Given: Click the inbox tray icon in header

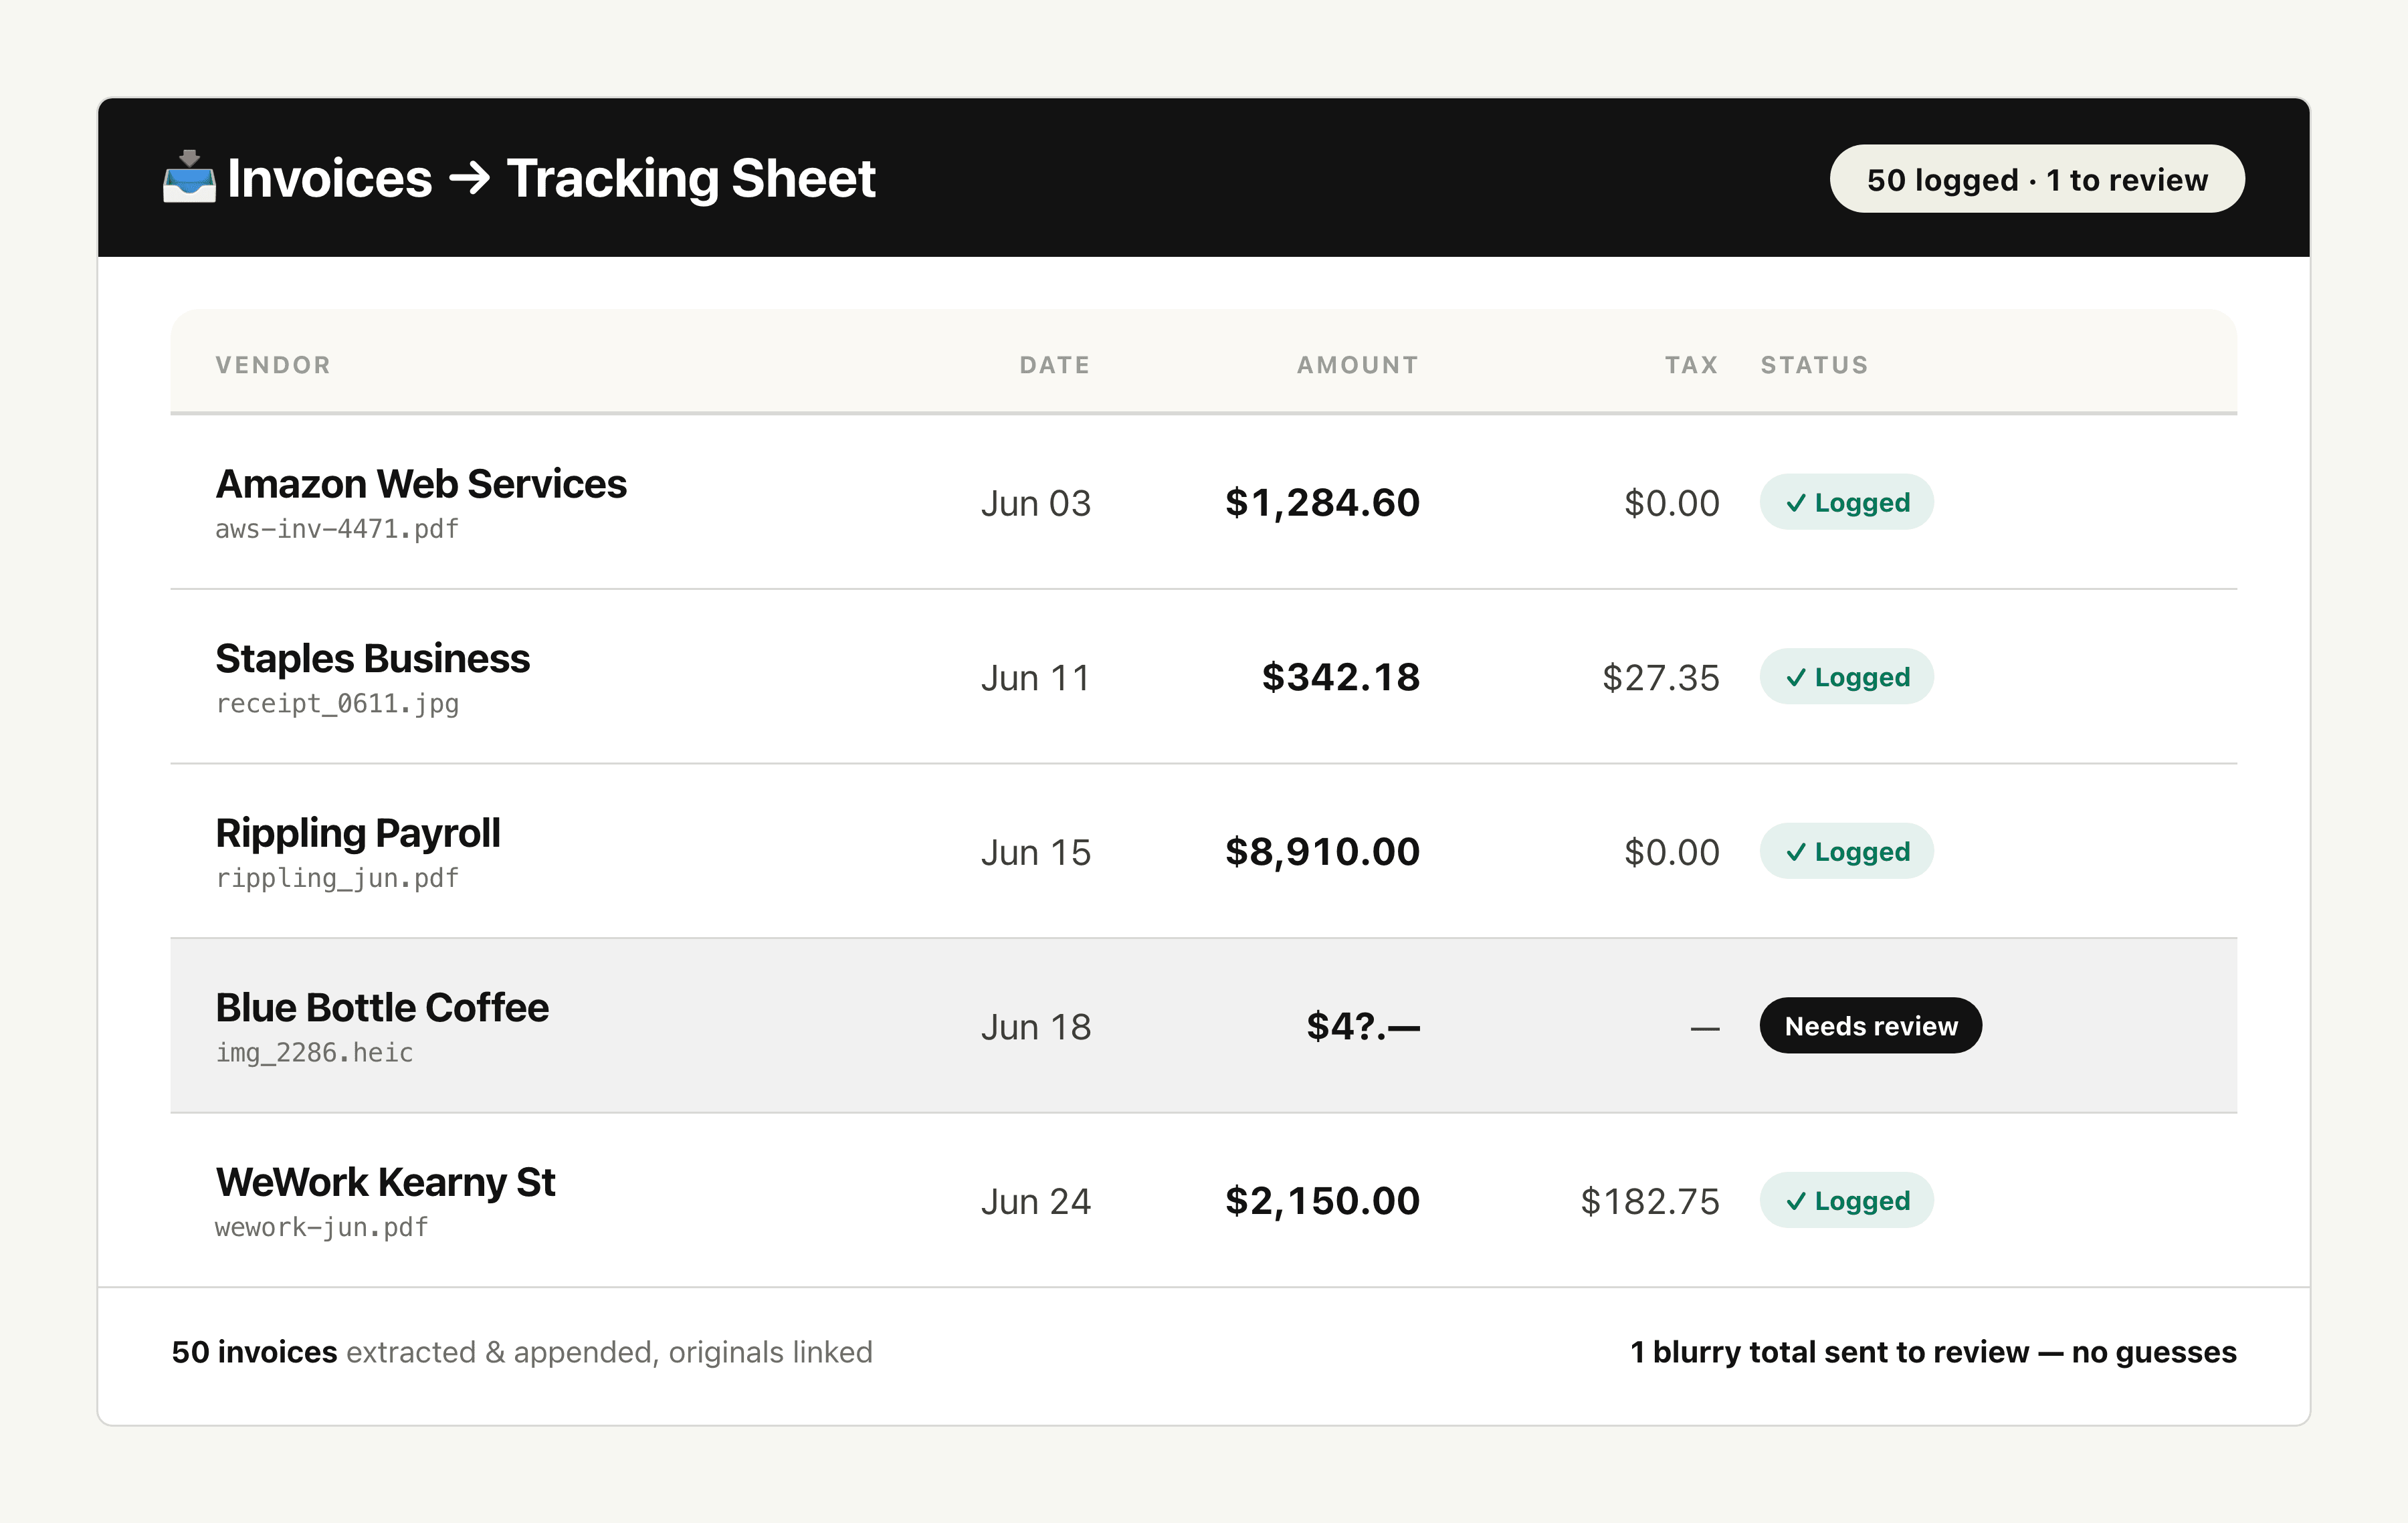Looking at the screenshot, I should [189, 177].
